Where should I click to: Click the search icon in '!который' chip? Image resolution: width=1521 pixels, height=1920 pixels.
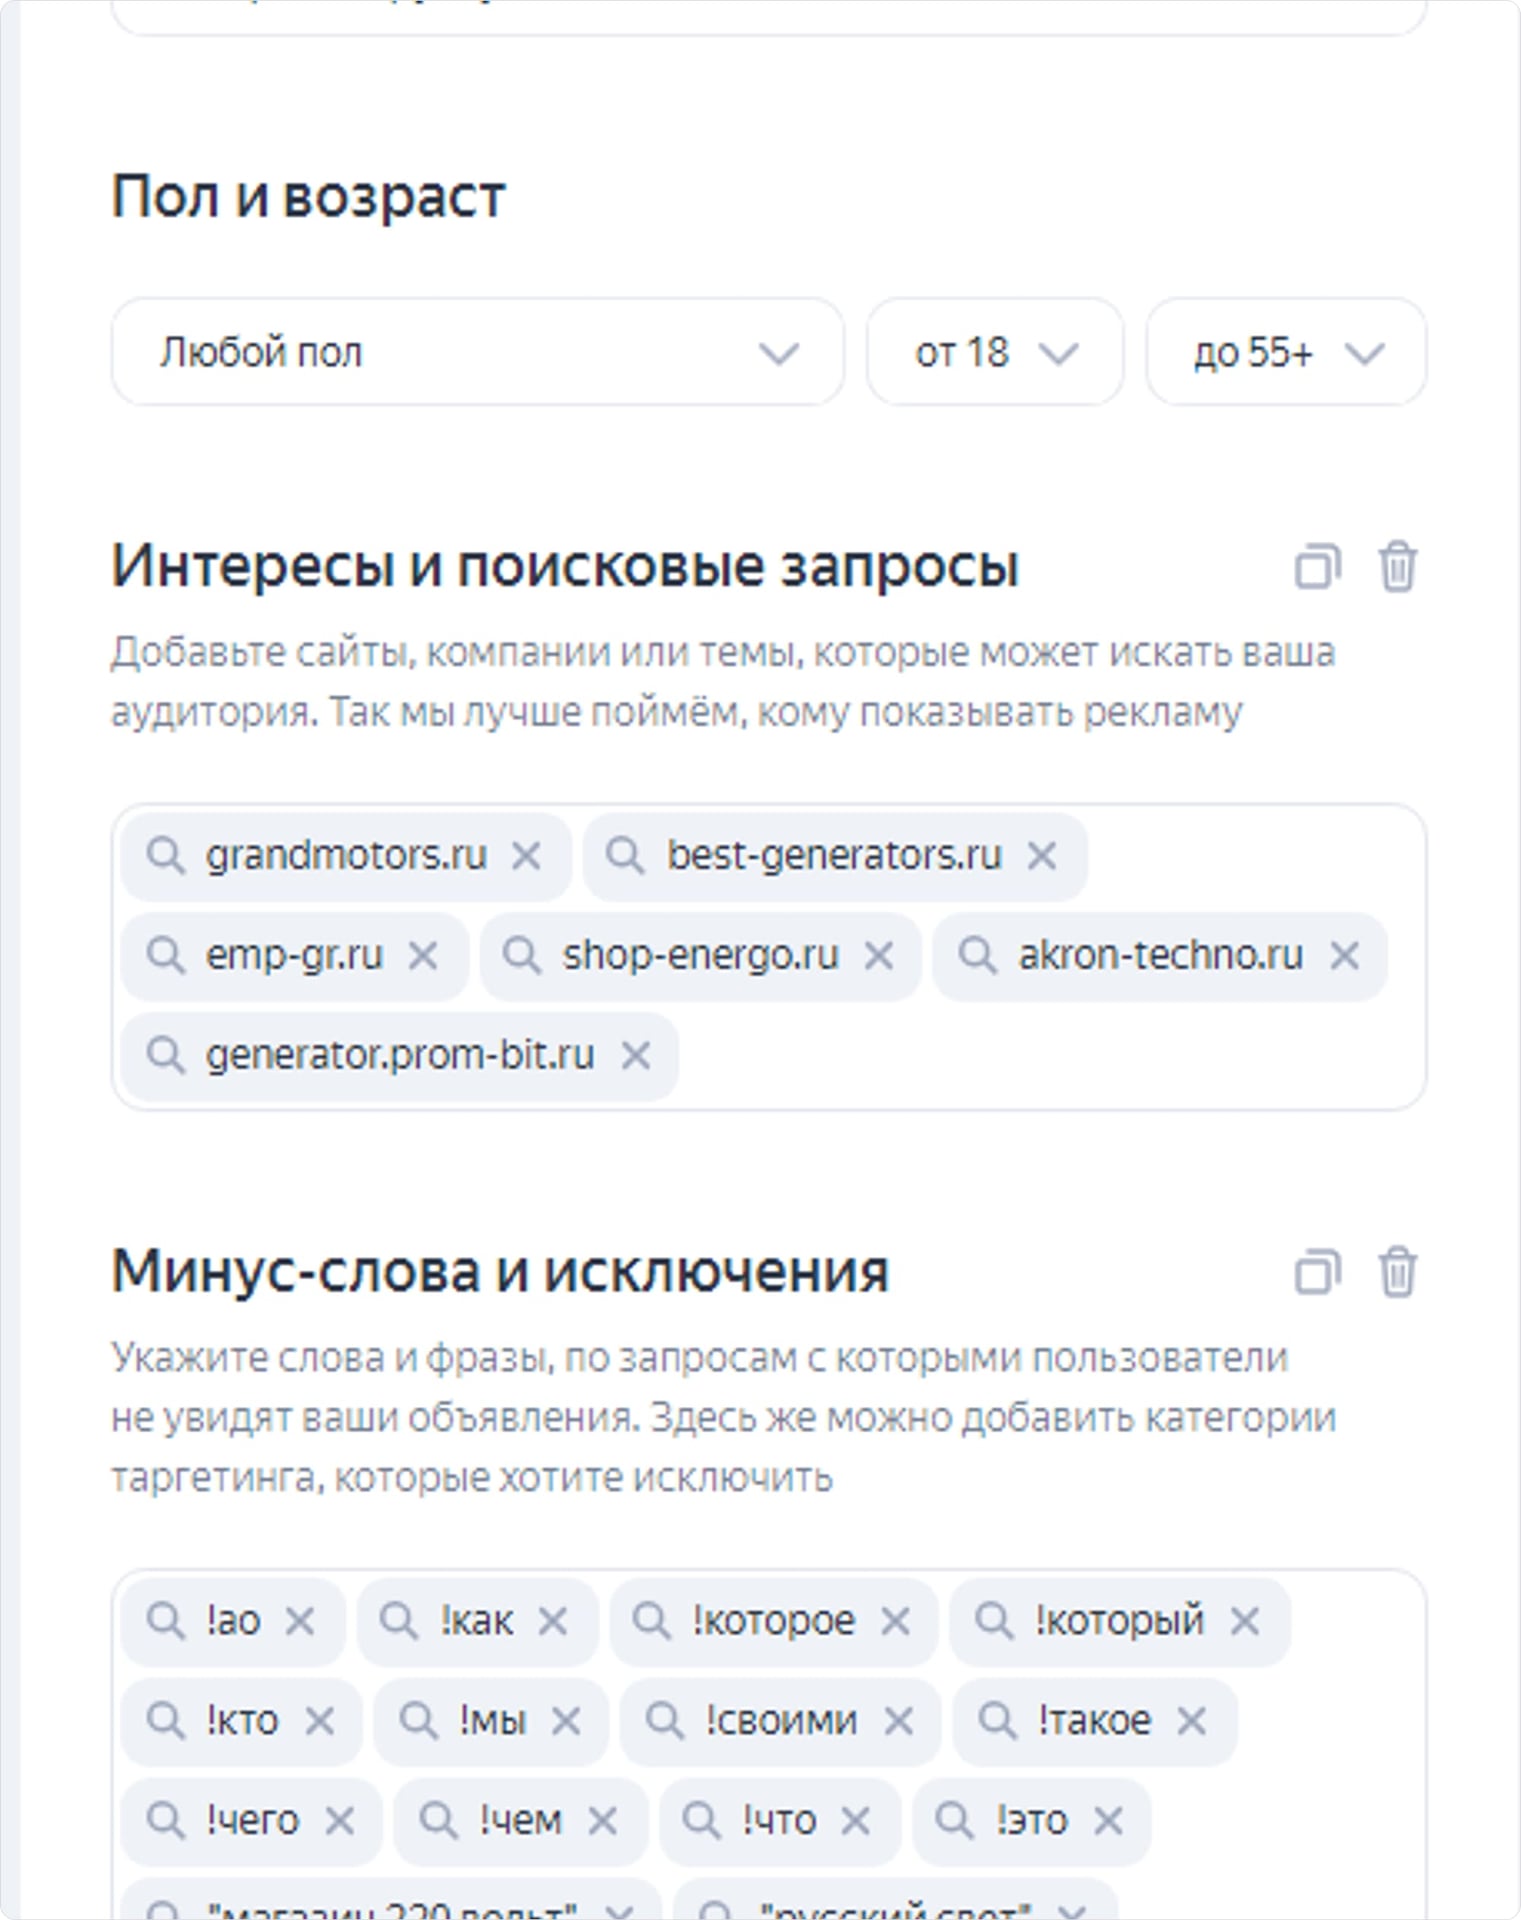pyautogui.click(x=993, y=1621)
